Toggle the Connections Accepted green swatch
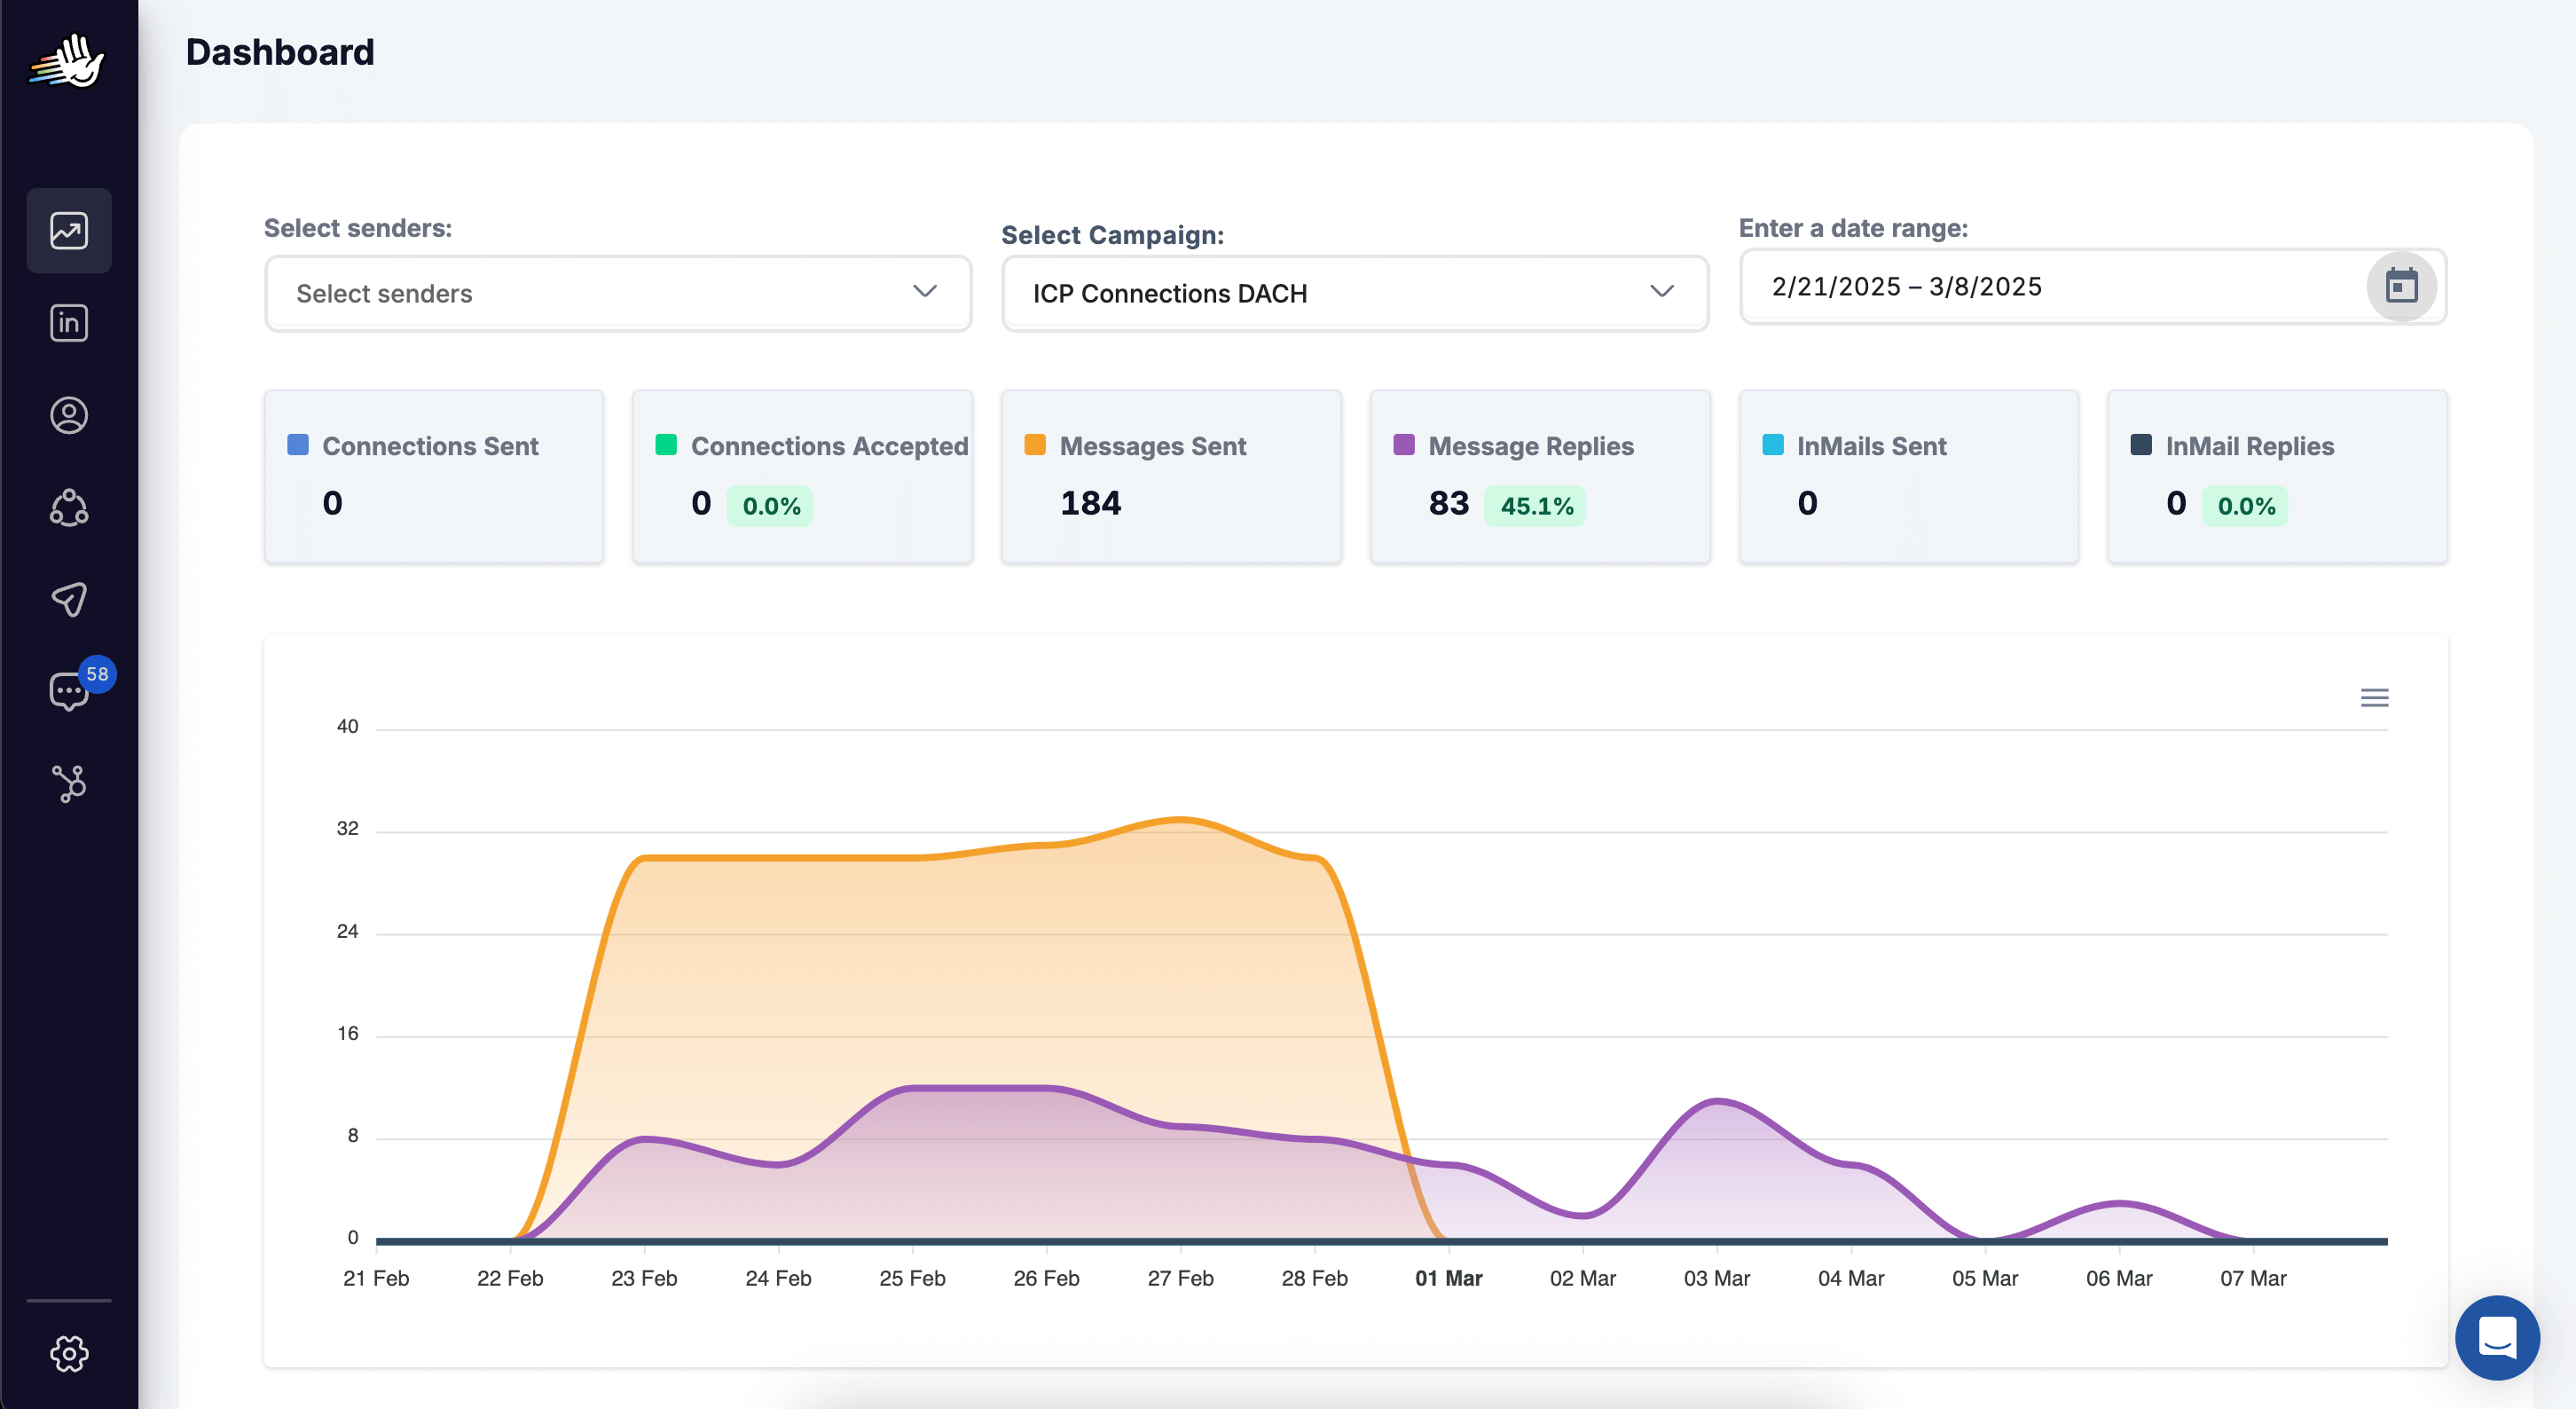2576x1409 pixels. (x=666, y=445)
